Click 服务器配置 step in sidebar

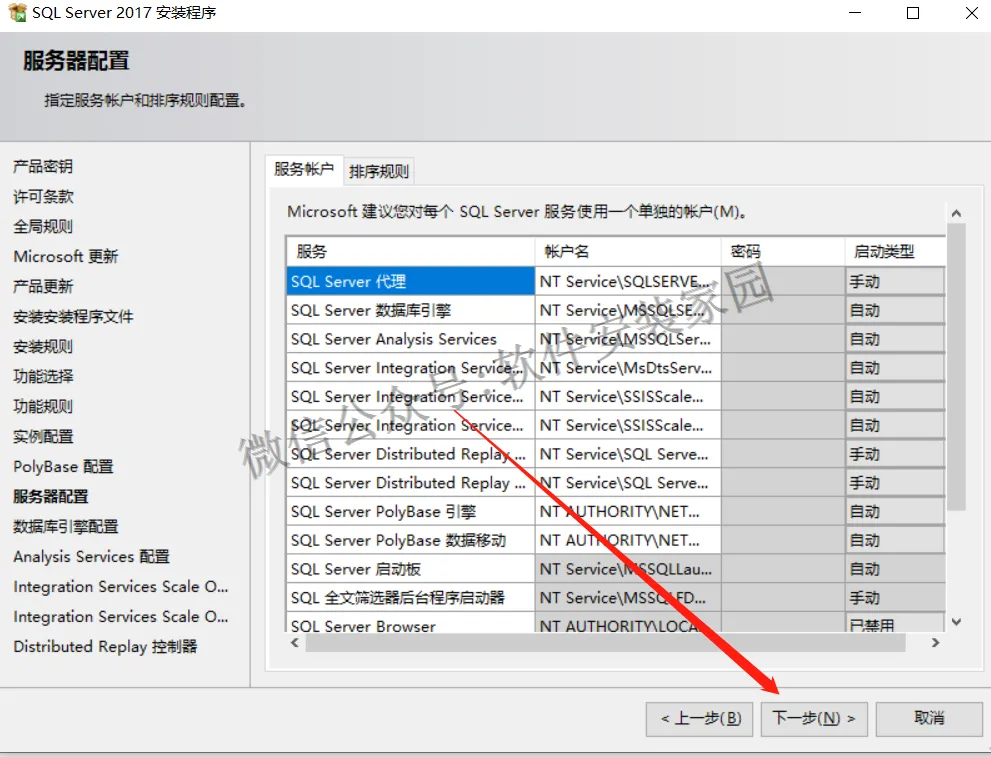[x=51, y=497]
